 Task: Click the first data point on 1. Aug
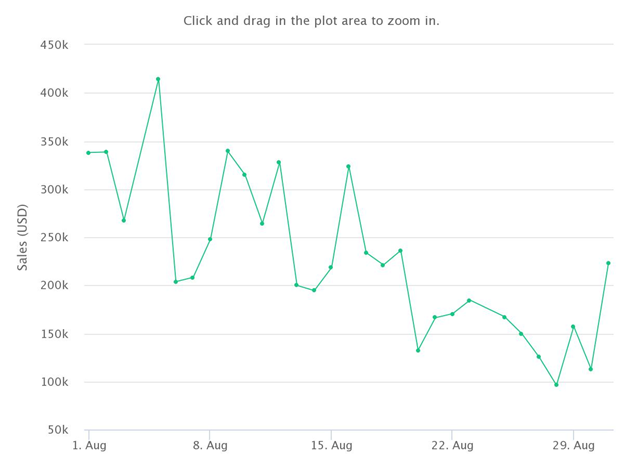88,153
